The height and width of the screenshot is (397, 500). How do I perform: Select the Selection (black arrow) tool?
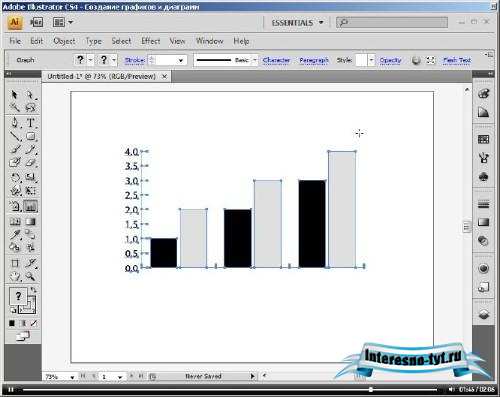click(14, 95)
